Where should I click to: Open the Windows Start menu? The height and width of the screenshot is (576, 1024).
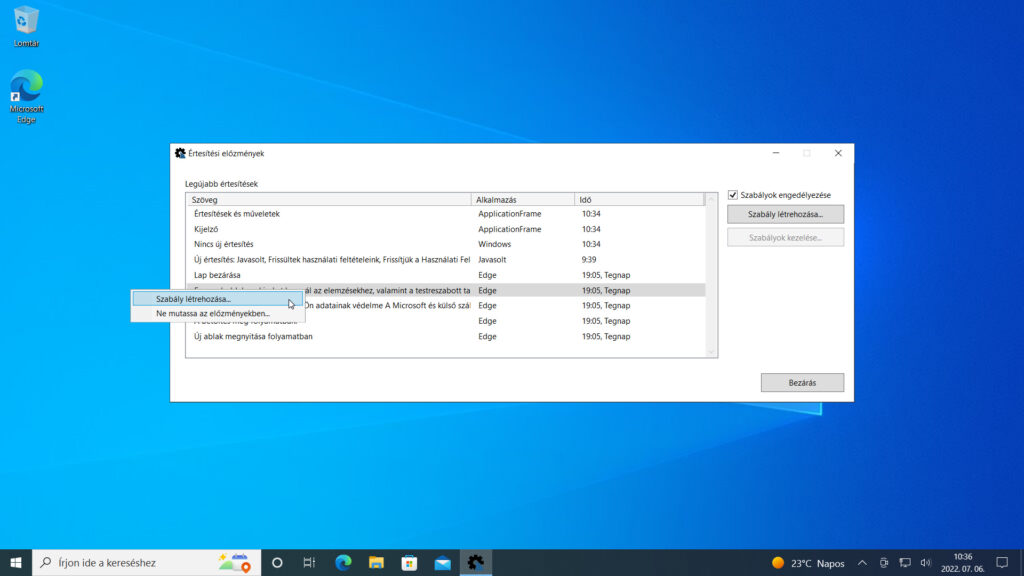click(16, 562)
